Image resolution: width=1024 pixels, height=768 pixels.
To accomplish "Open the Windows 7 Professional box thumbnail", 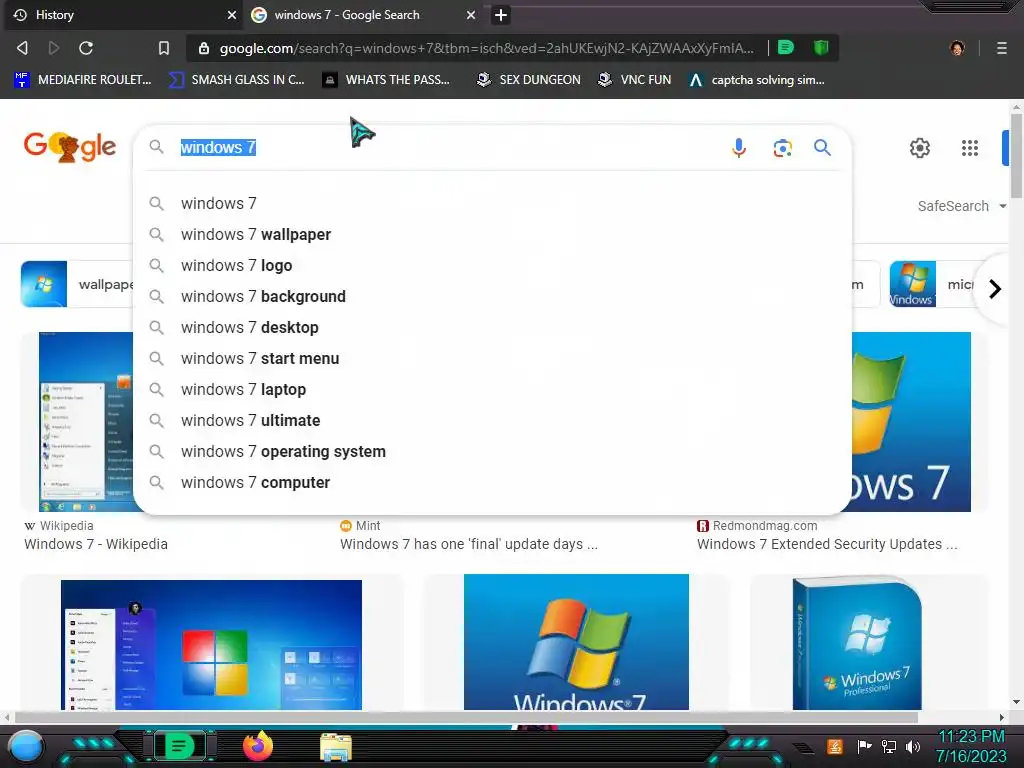I will [x=857, y=643].
